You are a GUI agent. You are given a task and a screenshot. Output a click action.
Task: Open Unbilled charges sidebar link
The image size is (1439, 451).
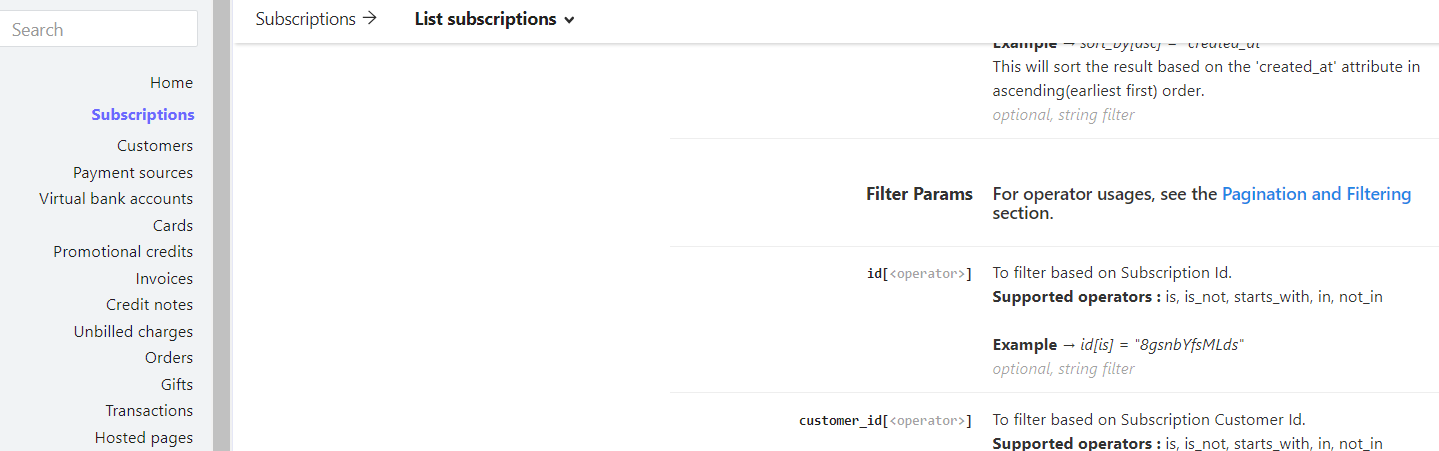pos(133,332)
